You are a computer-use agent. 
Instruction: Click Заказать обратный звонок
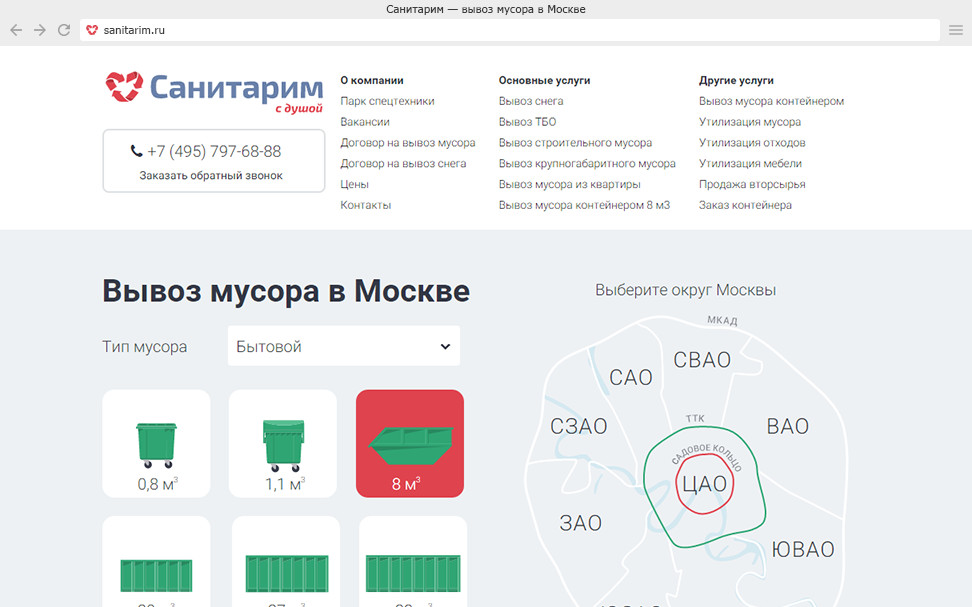(211, 175)
